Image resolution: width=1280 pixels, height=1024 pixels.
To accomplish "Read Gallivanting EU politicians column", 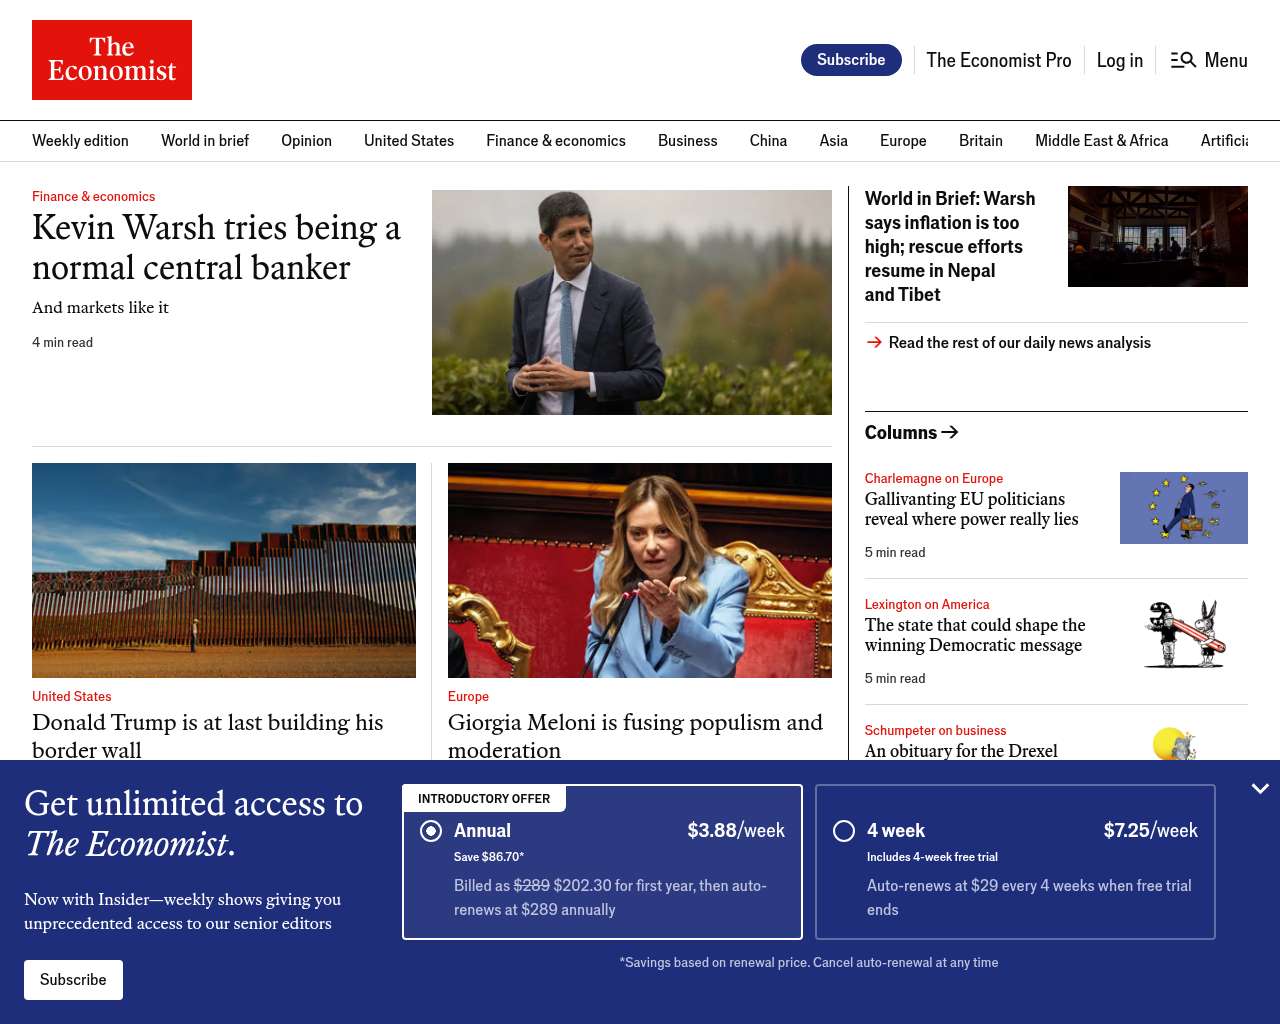I will (x=972, y=509).
